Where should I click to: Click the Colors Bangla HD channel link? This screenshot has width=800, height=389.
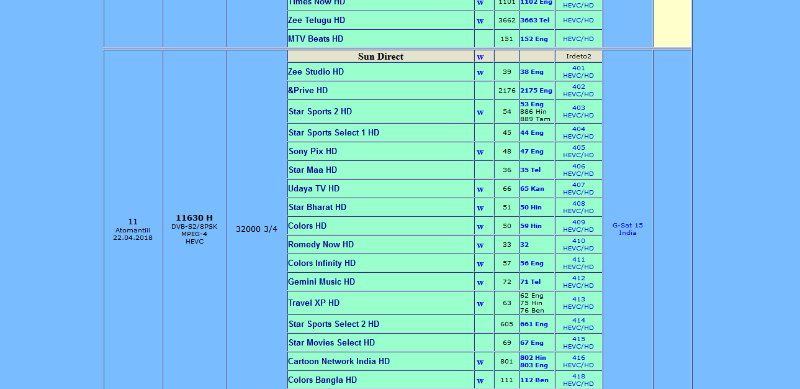(322, 380)
